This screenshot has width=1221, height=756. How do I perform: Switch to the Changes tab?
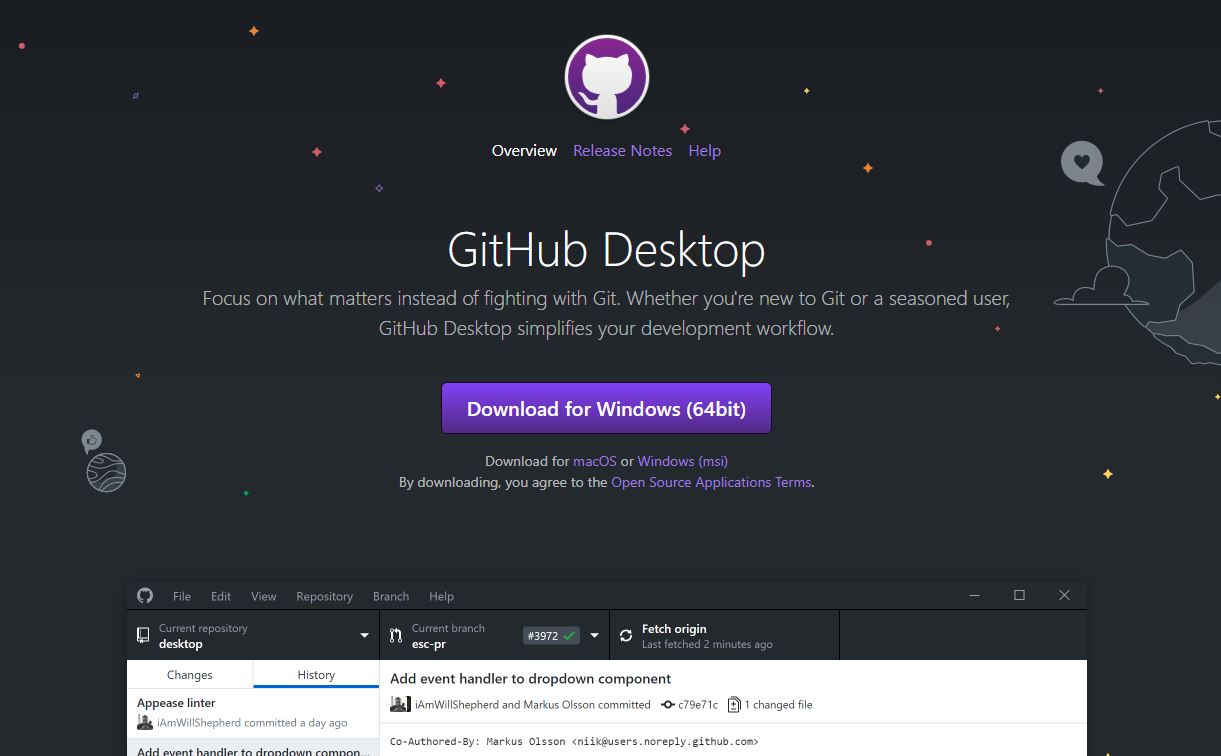point(190,674)
